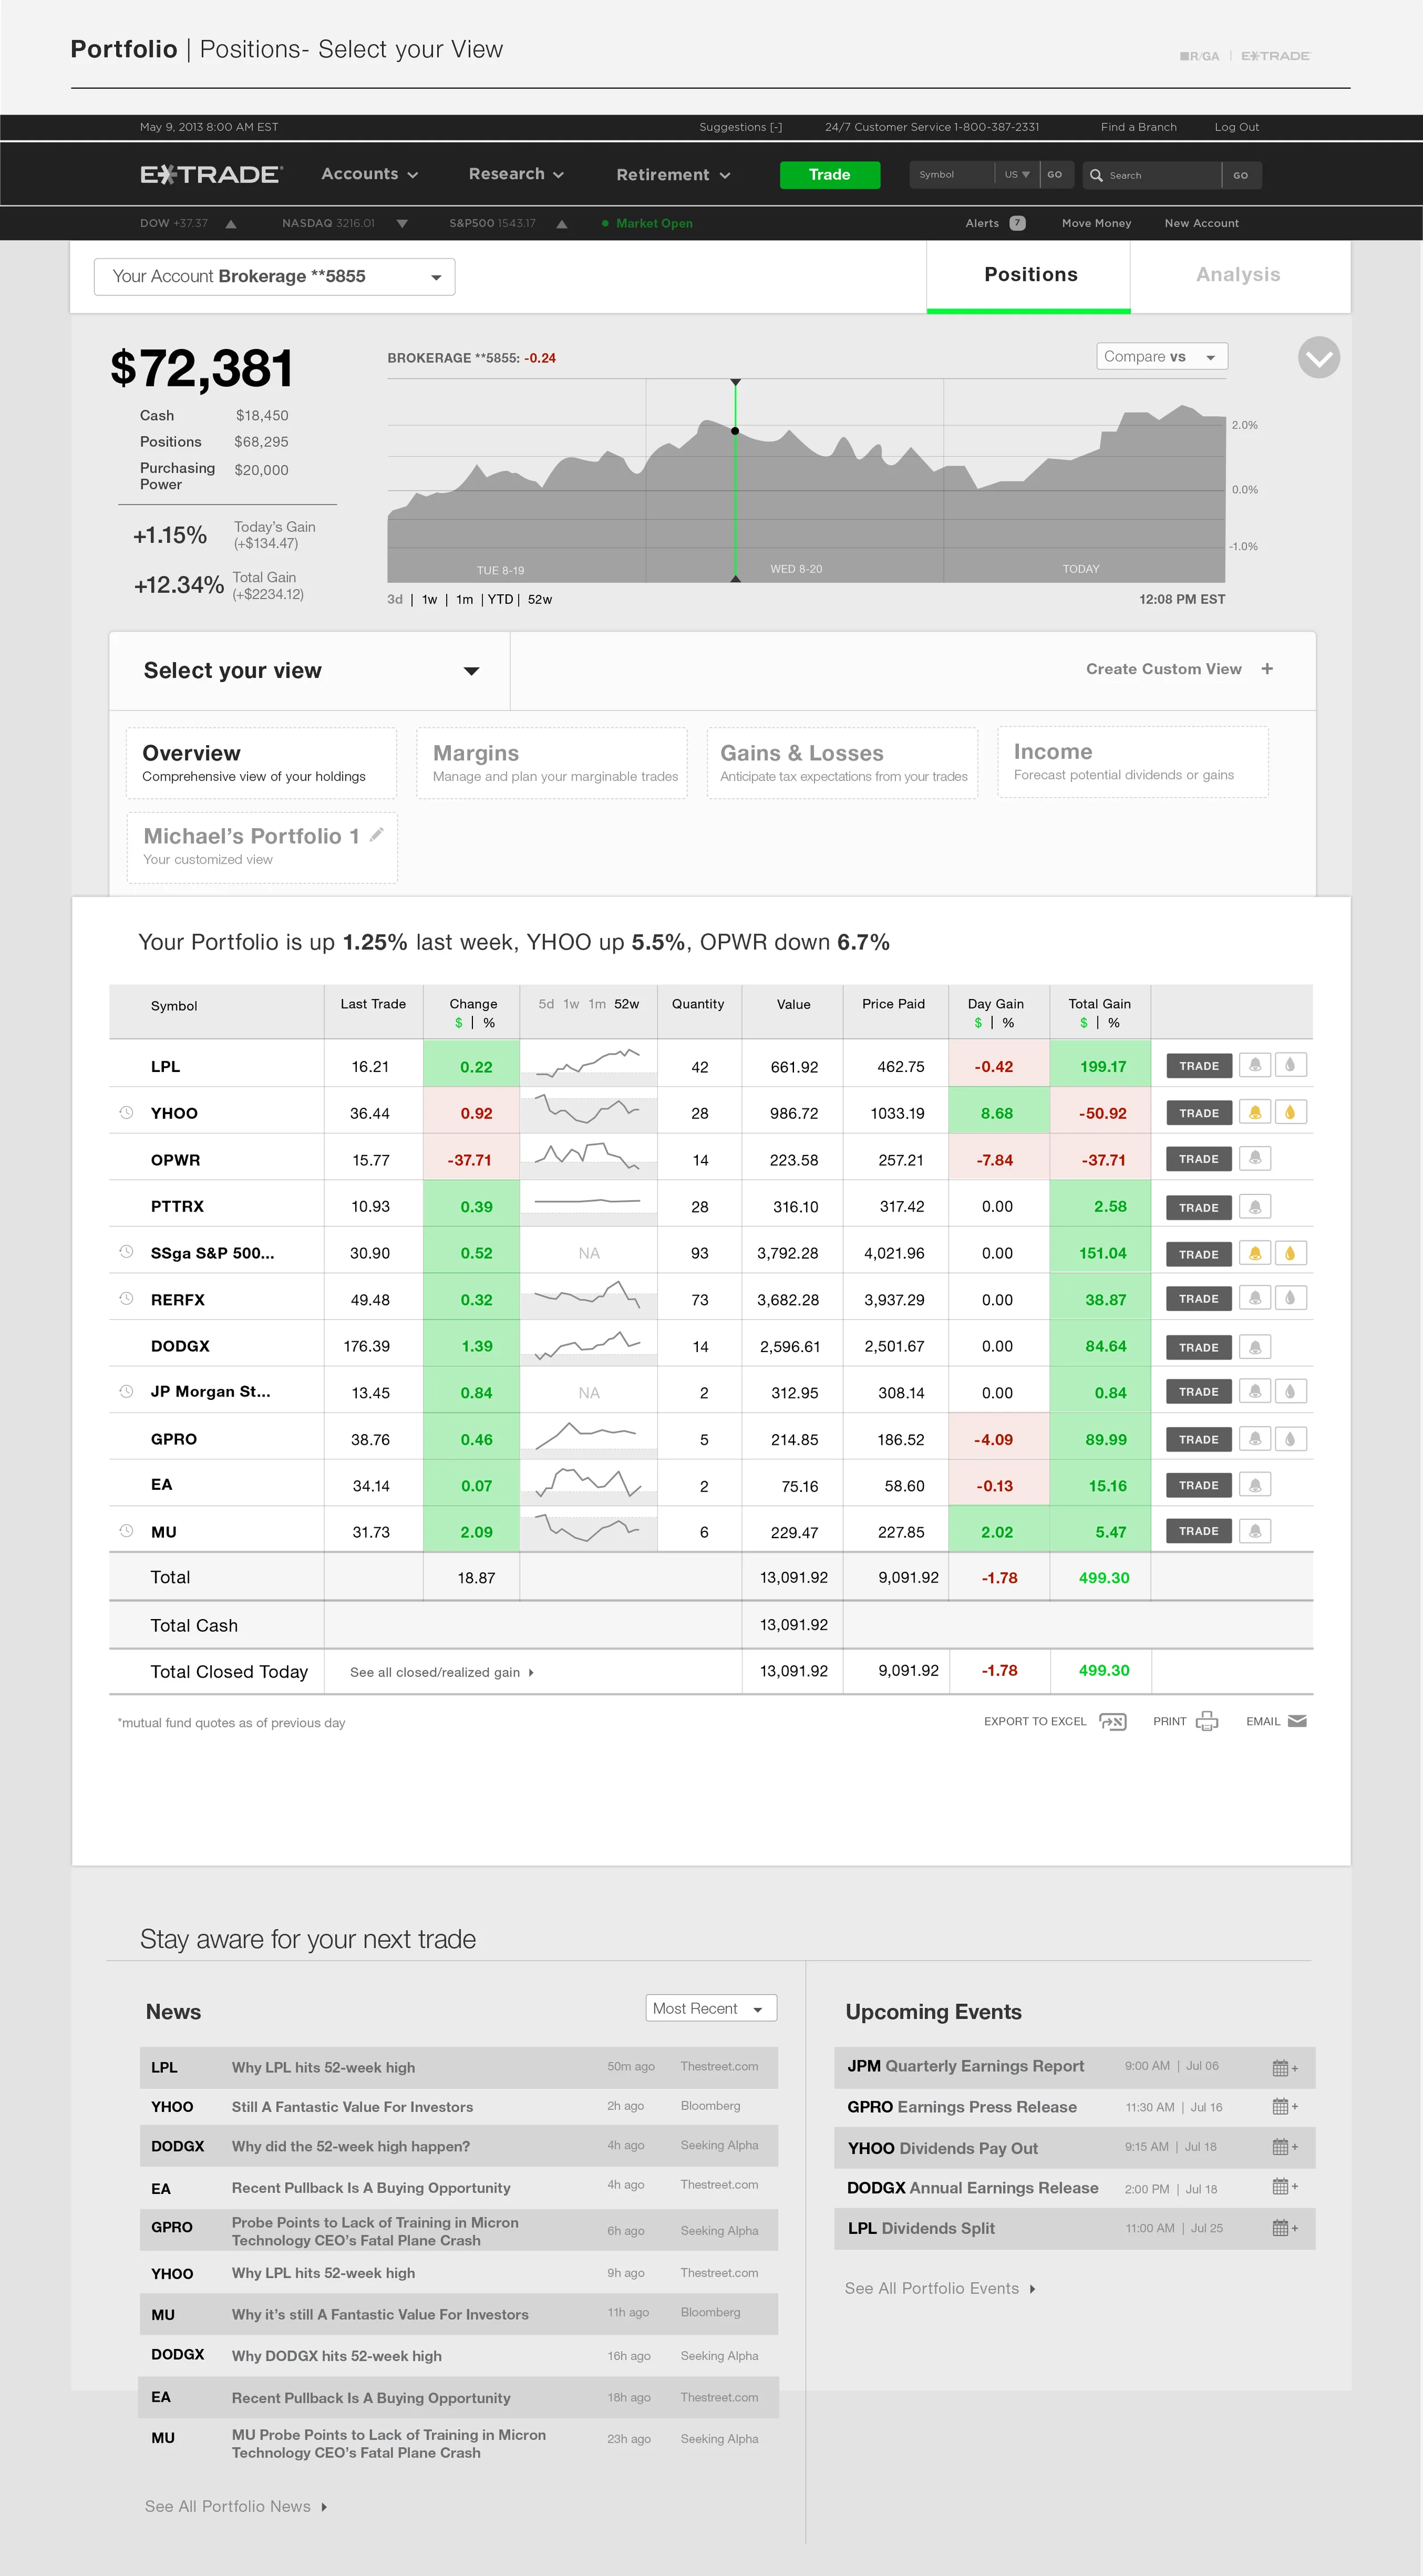Switch Day Gain column to percent view
The height and width of the screenshot is (2576, 1423).
pos(1008,1023)
